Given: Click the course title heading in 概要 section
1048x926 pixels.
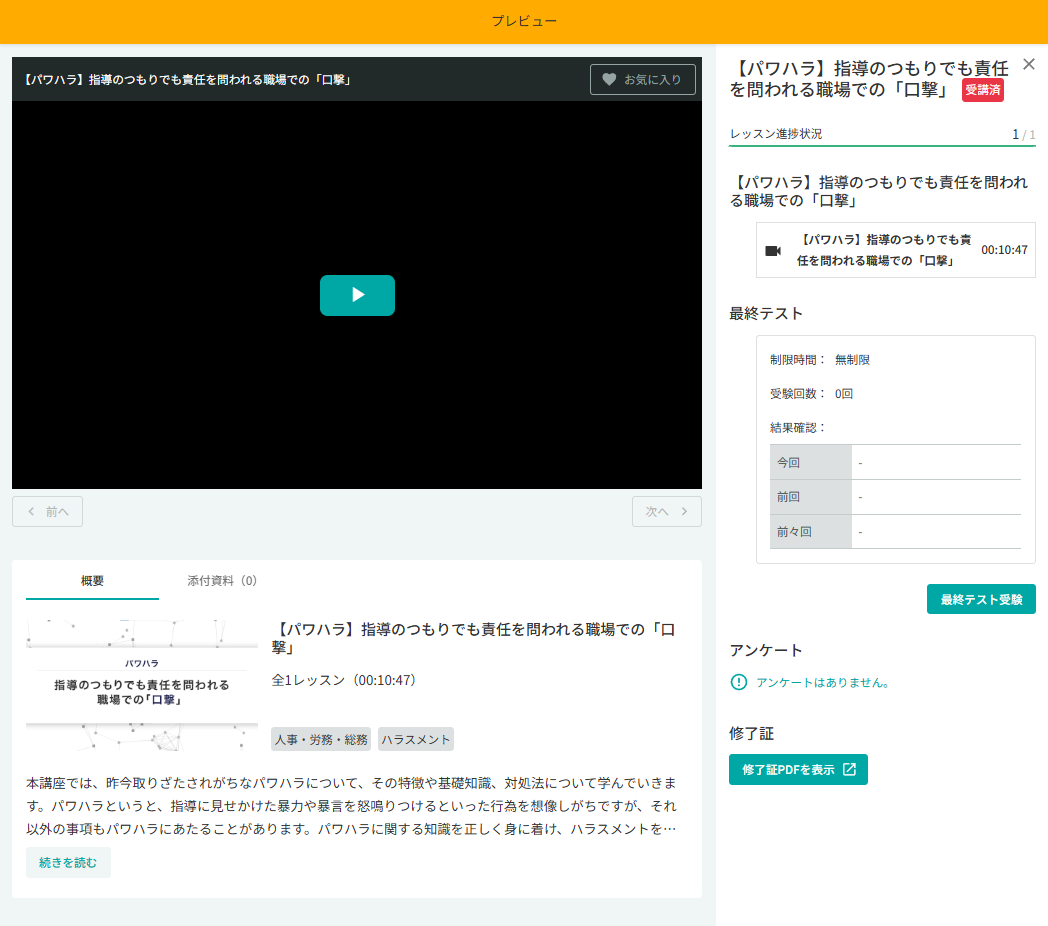Looking at the screenshot, I should (474, 638).
